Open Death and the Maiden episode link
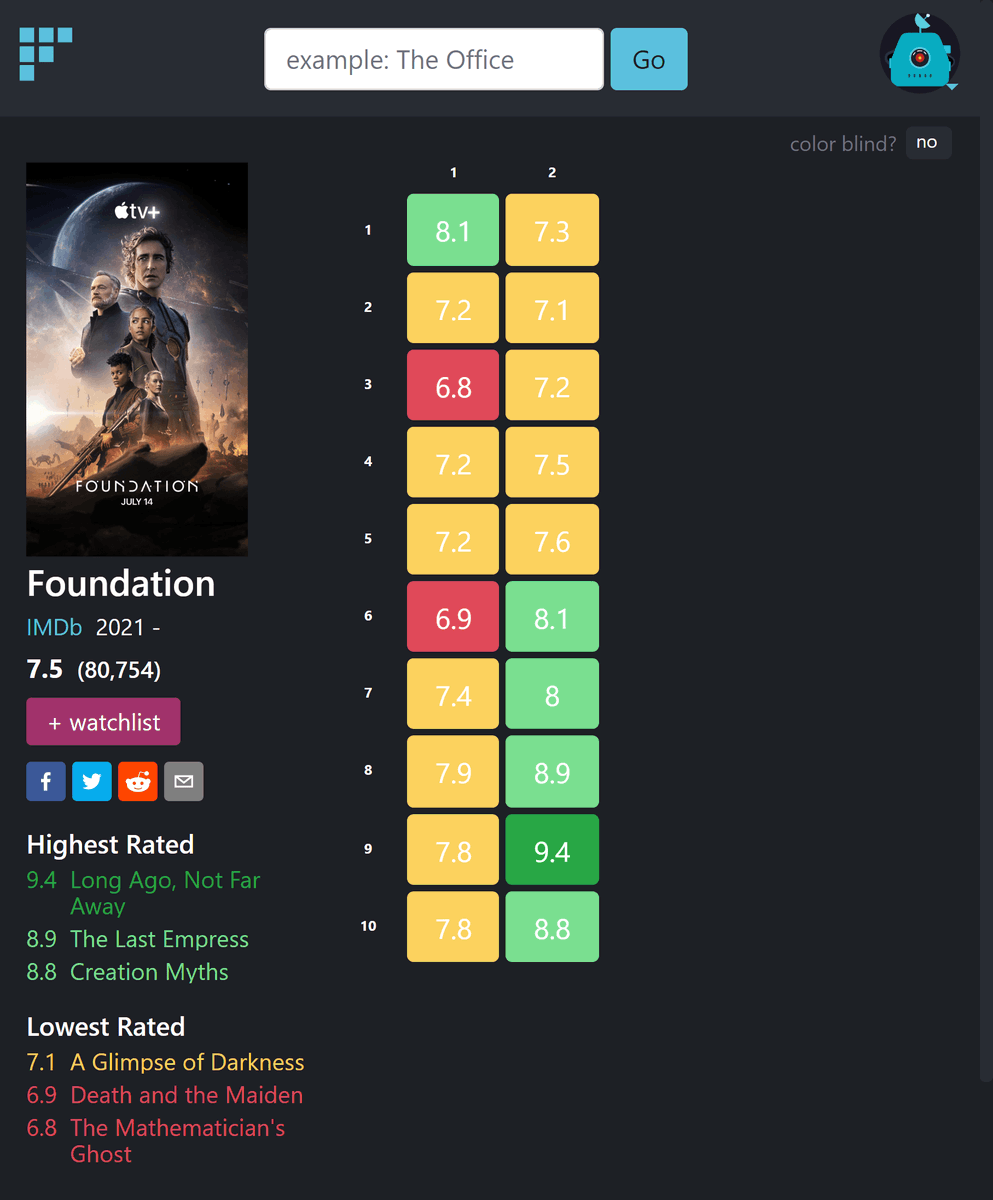This screenshot has height=1200, width=993. pos(186,1095)
